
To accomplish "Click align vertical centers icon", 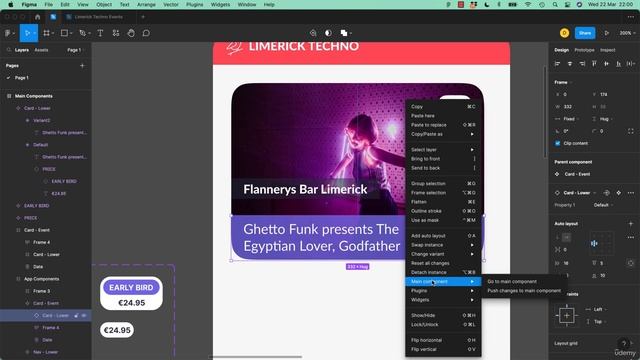I will point(607,64).
